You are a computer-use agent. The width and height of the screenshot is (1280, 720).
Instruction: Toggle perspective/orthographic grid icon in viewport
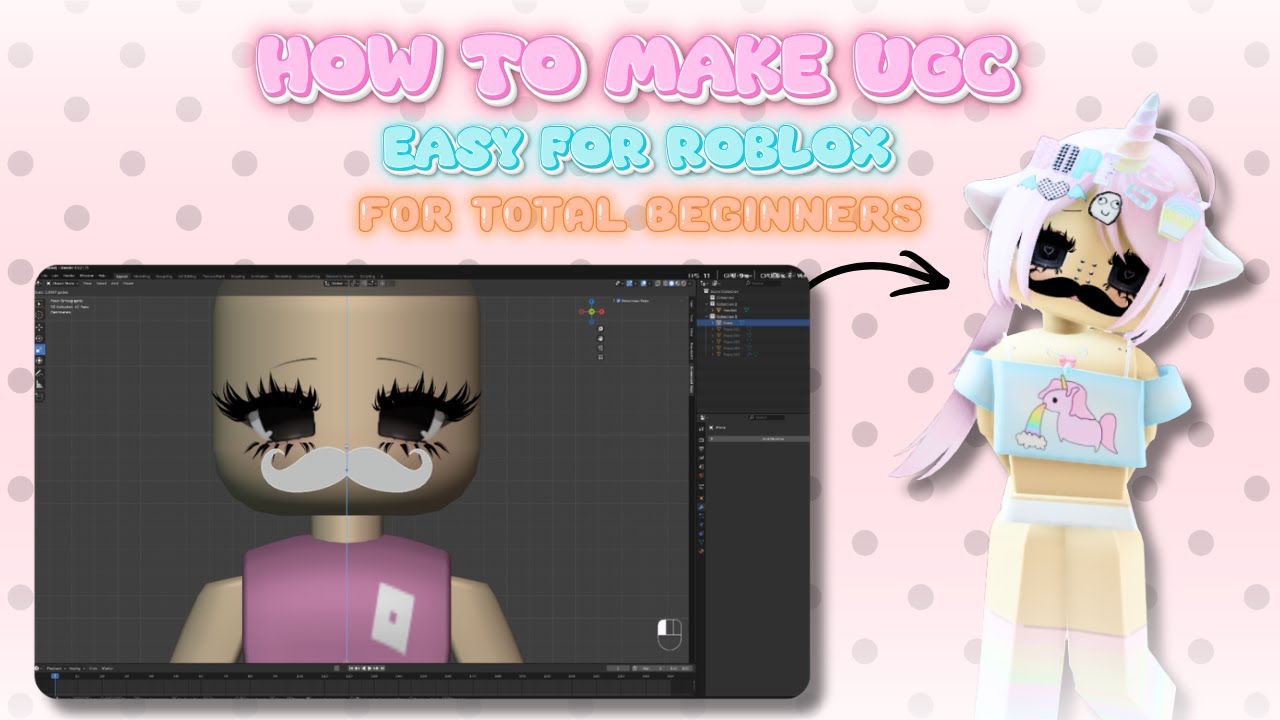tap(600, 357)
